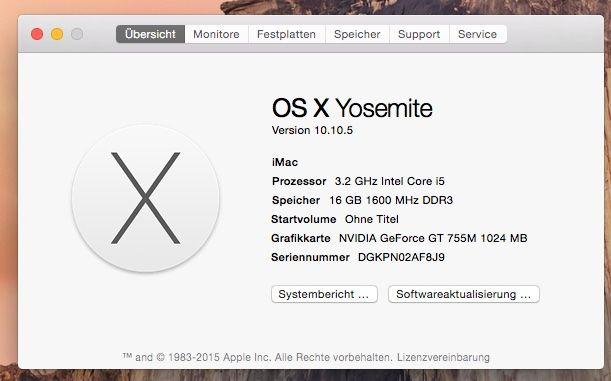The height and width of the screenshot is (381, 611).
Task: Open Softwareaktualisierung
Action: pyautogui.click(x=464, y=294)
